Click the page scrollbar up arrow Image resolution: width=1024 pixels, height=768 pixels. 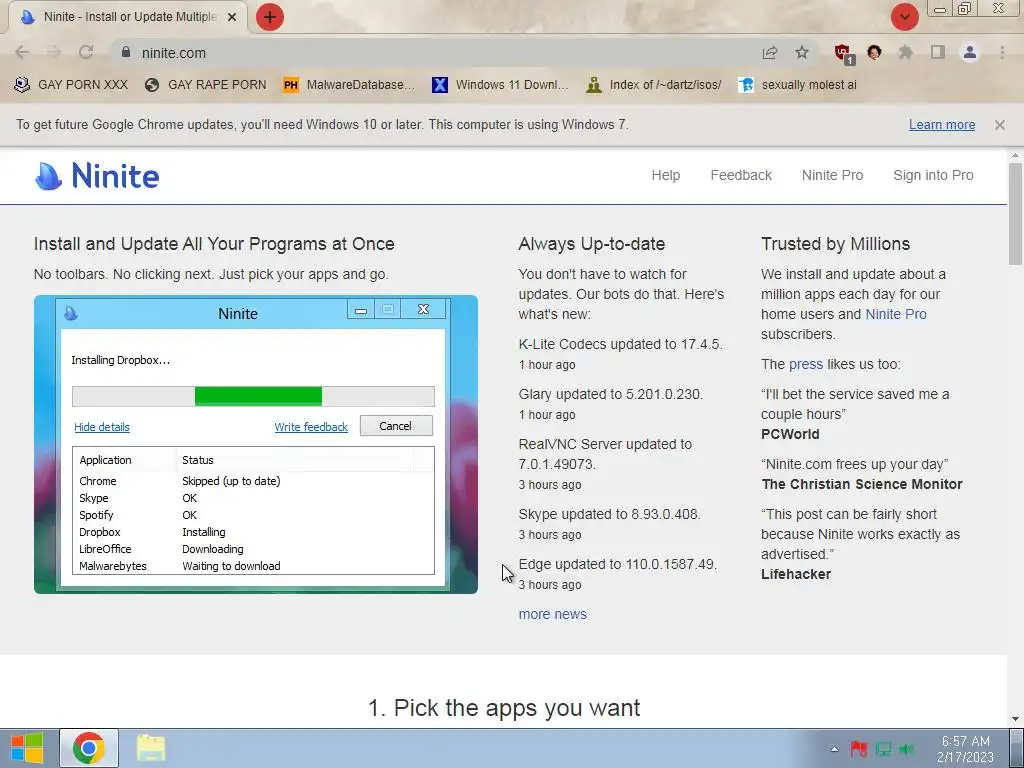point(1015,155)
